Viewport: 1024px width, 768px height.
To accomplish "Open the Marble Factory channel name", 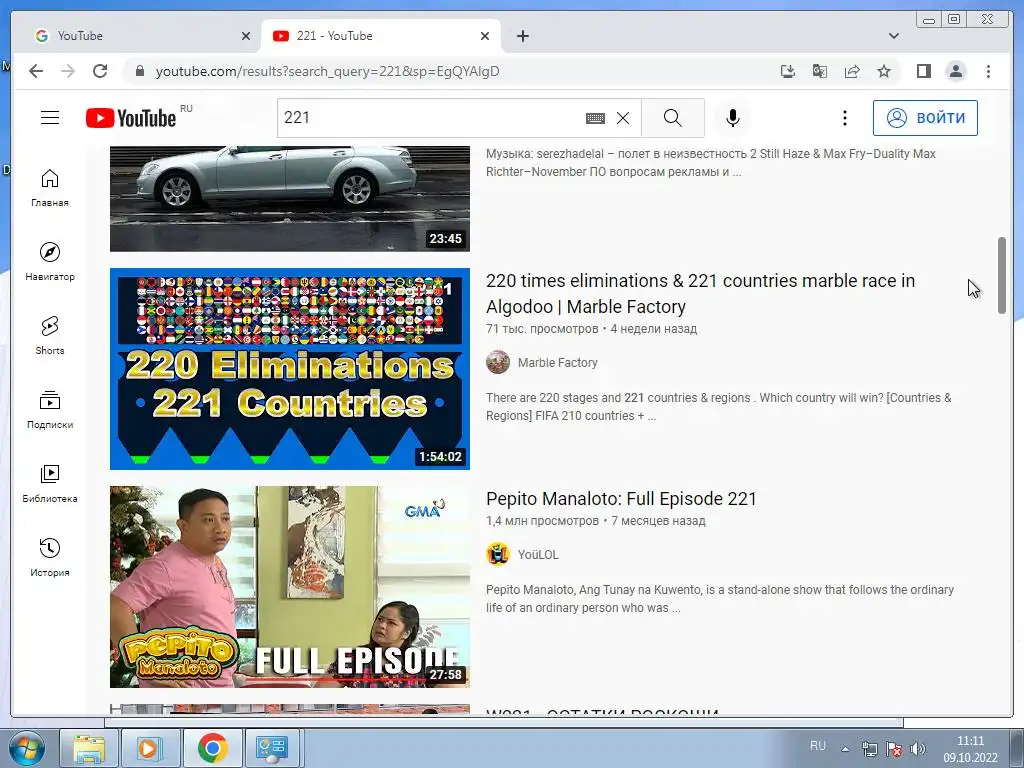I will click(557, 363).
